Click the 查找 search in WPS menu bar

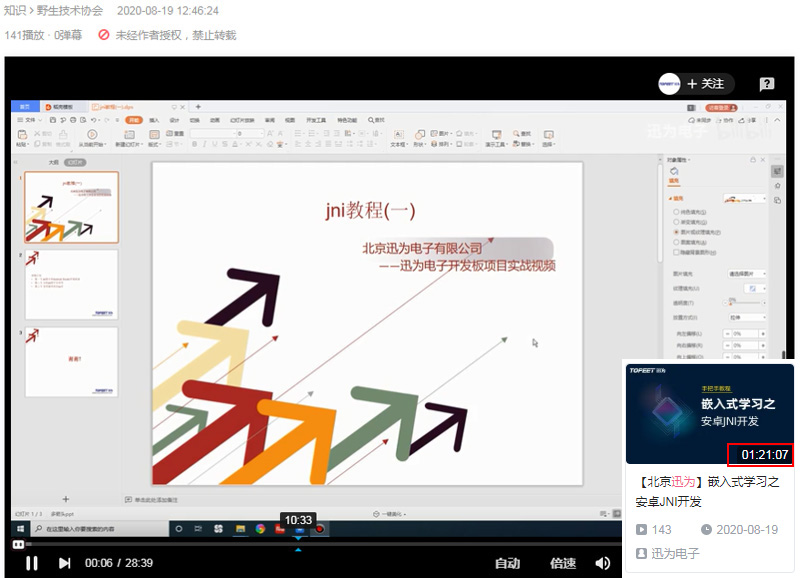(377, 120)
